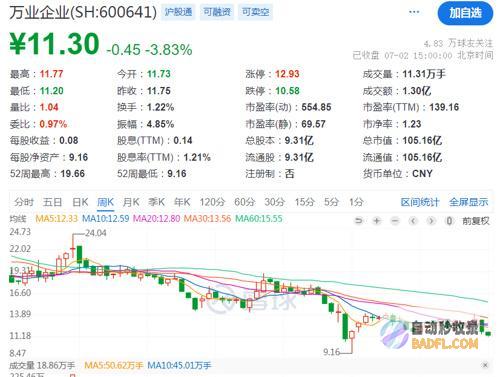This screenshot has width=500, height=377.
Task: Shift chart right with the right arrow icon
Action: coord(431,221)
